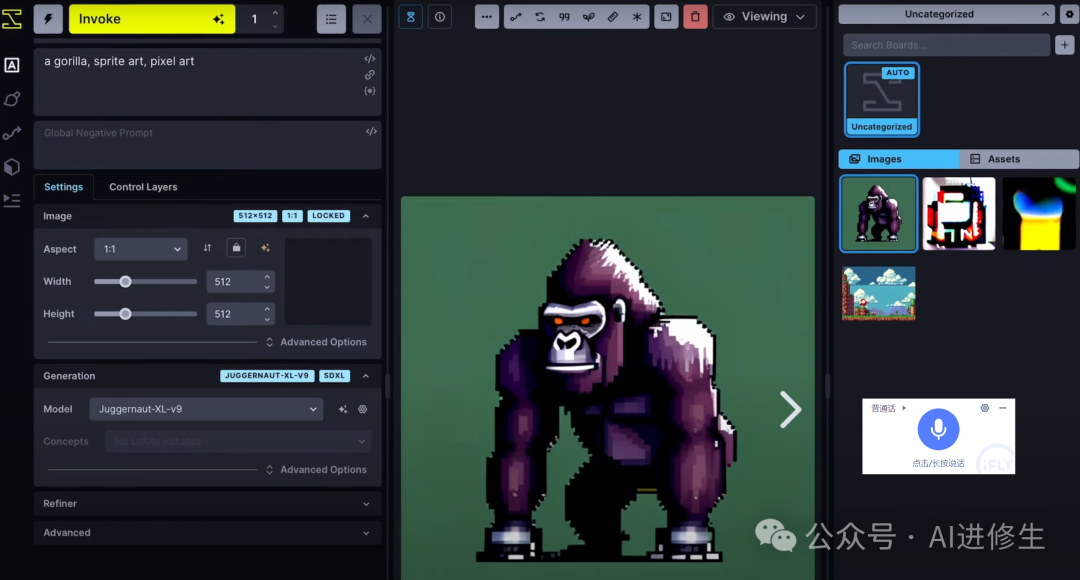Open the Aspect ratio 1:1 dropdown
The height and width of the screenshot is (580, 1080).
point(141,249)
